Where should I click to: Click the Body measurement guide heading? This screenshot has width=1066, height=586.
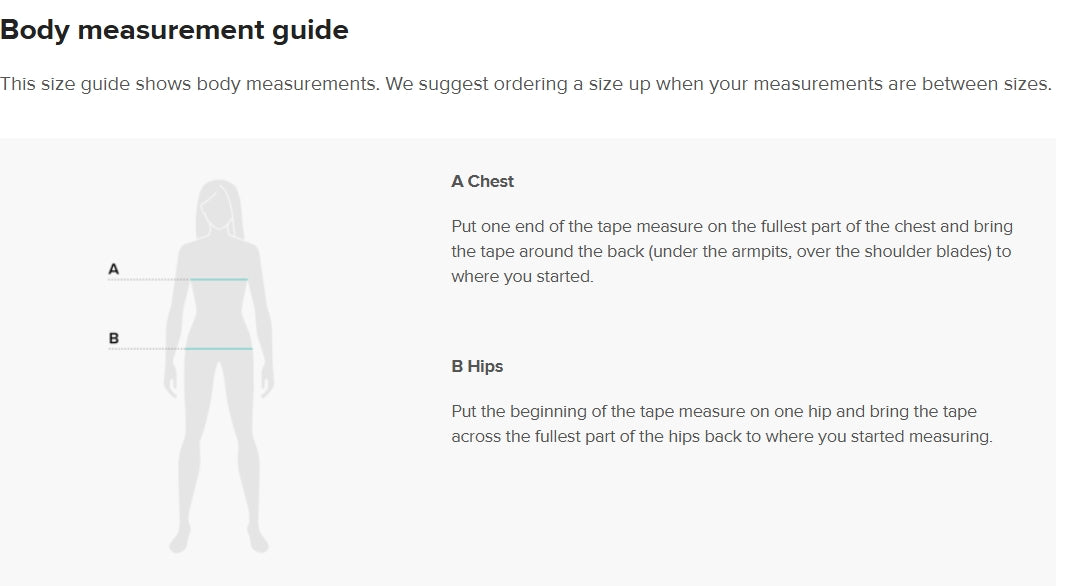coord(174,30)
